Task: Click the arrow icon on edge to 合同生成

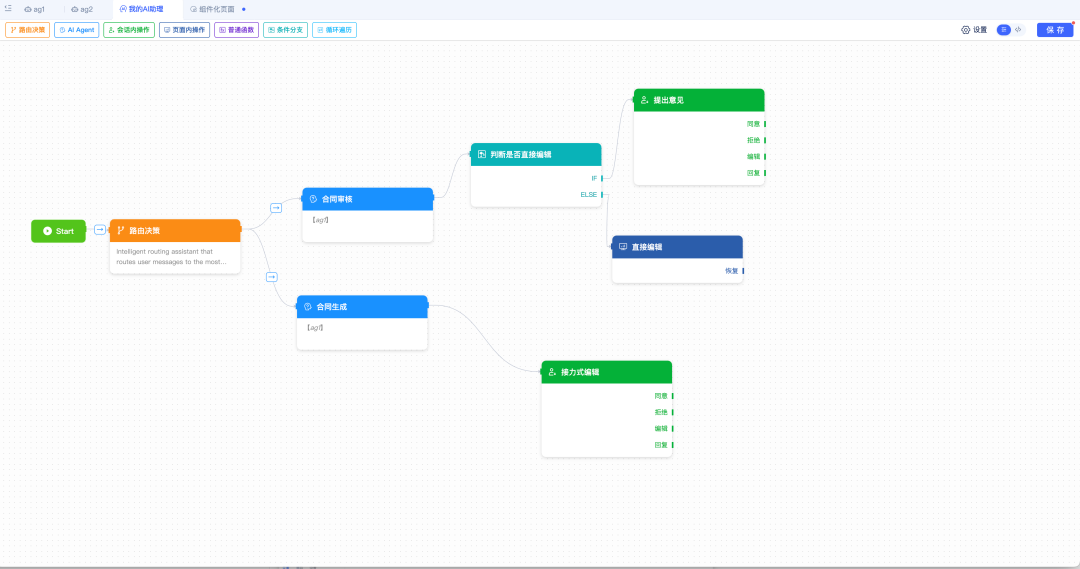Action: point(272,277)
